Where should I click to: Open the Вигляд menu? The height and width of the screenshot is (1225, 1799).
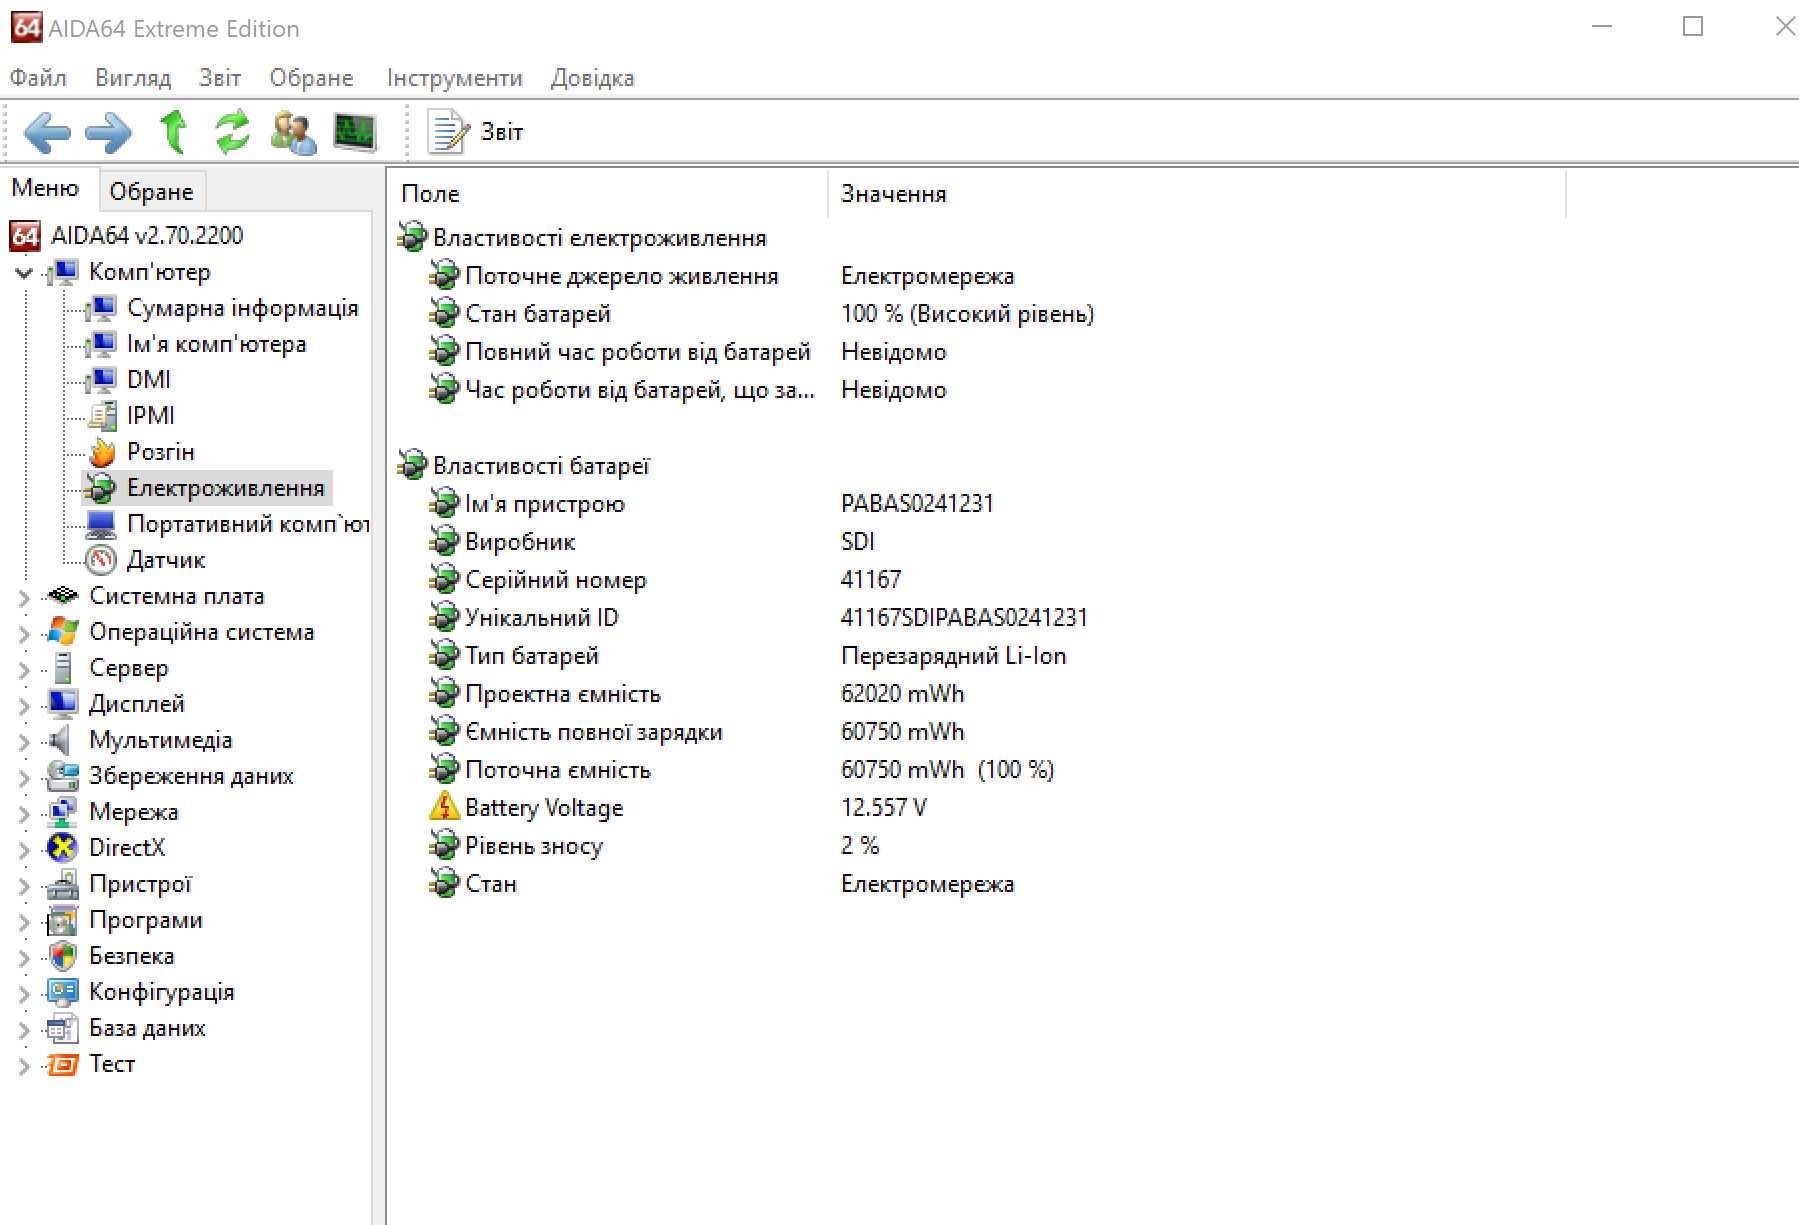coord(133,78)
